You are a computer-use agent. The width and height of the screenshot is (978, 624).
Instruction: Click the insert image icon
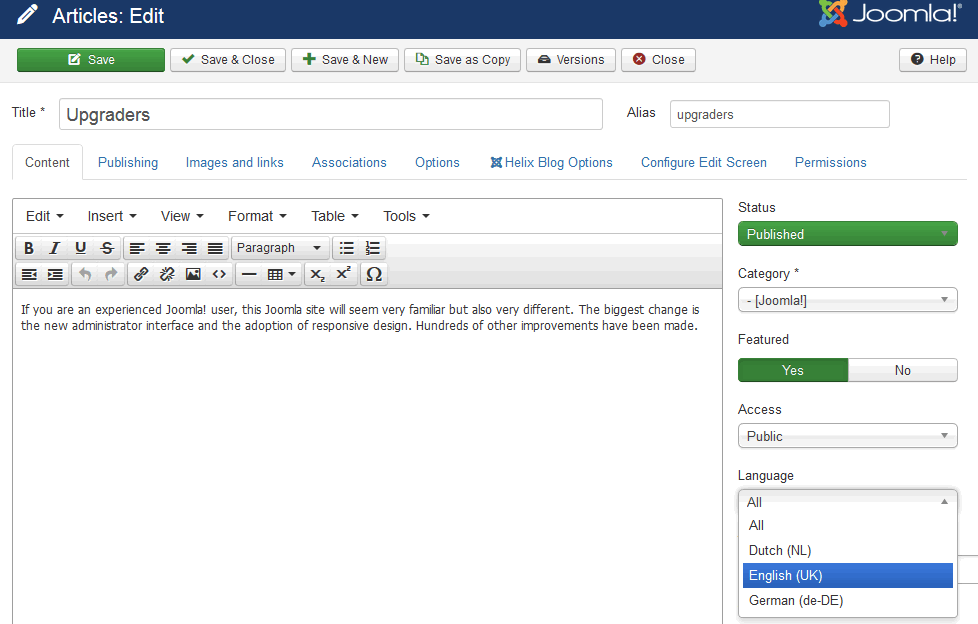coord(193,274)
